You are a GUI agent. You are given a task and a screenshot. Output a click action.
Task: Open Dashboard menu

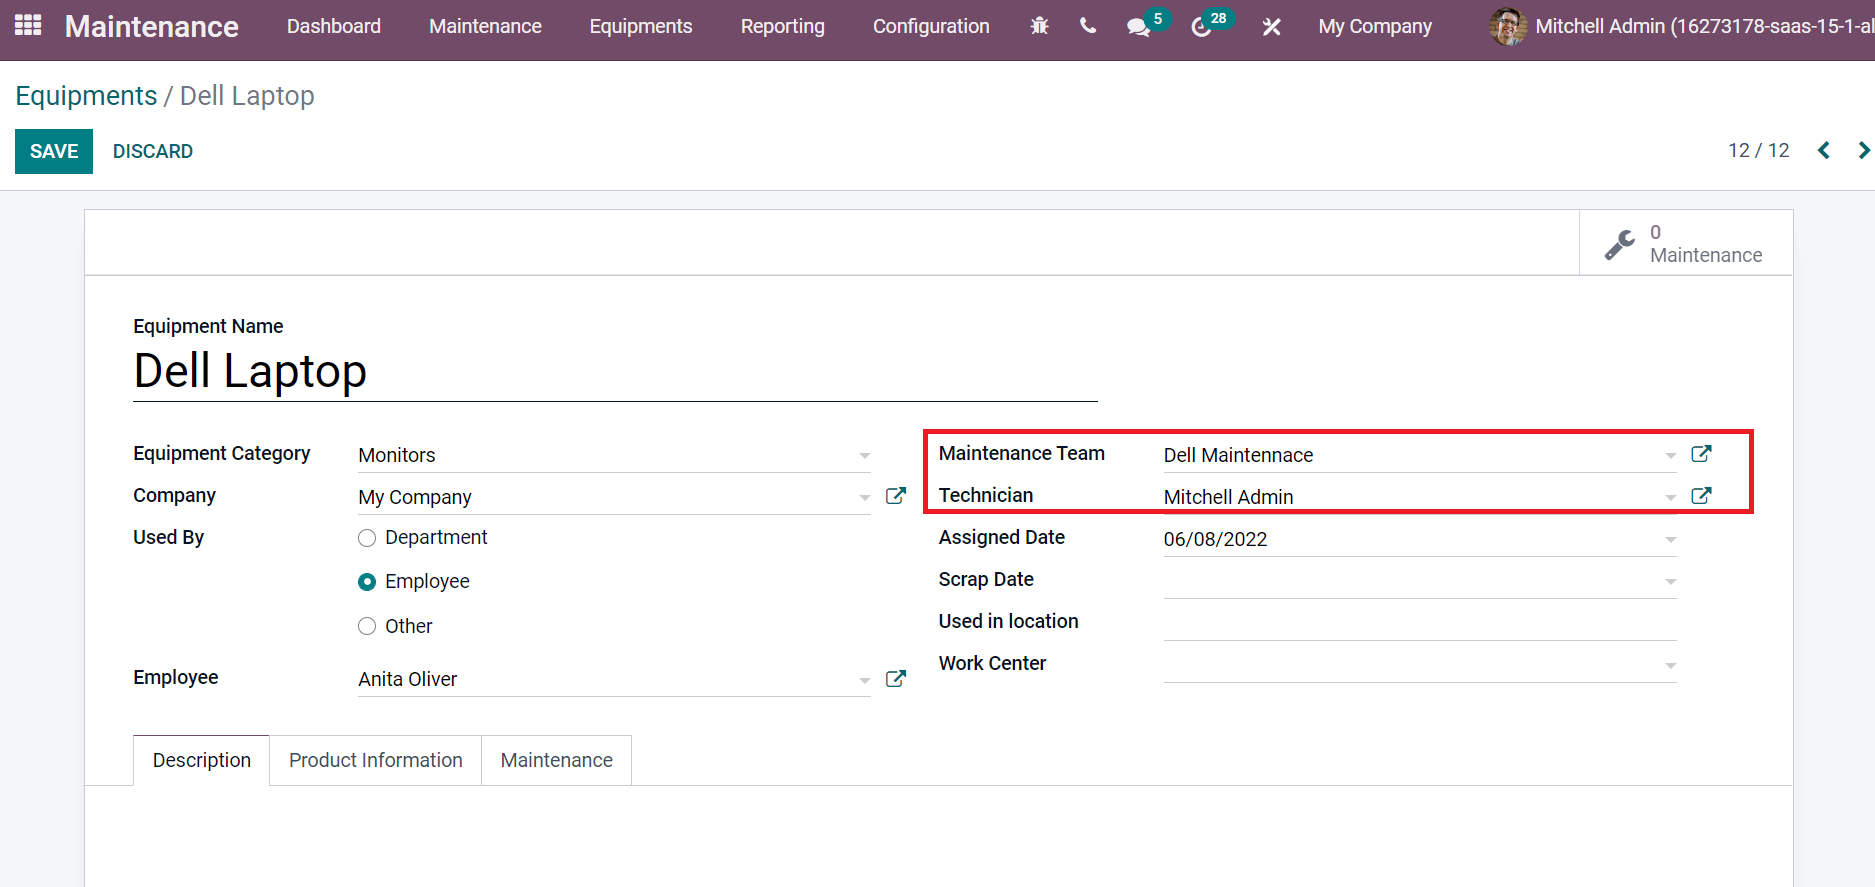coord(334,27)
